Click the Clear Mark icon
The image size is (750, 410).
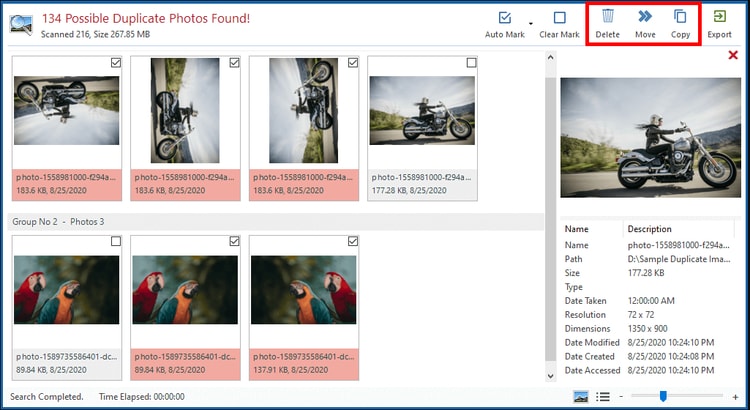click(x=559, y=18)
